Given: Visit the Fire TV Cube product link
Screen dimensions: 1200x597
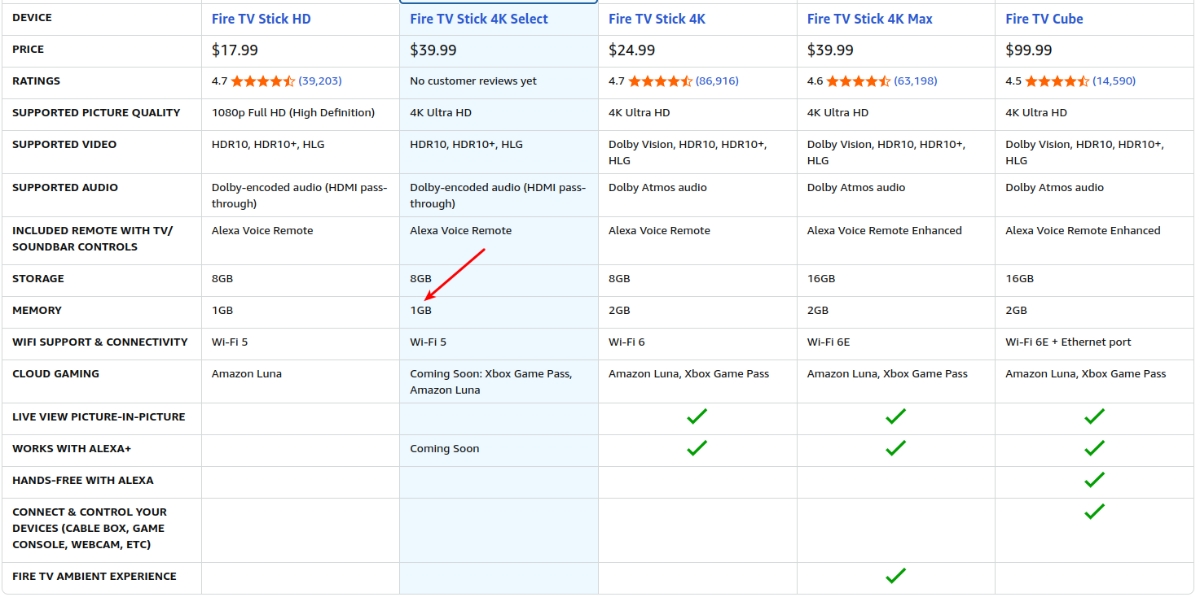Looking at the screenshot, I should click(1044, 19).
